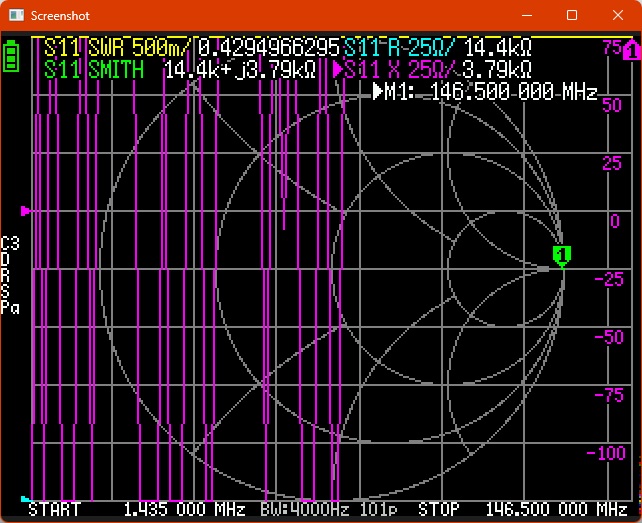Click the magenta marker 1 flag at top right

click(630, 48)
